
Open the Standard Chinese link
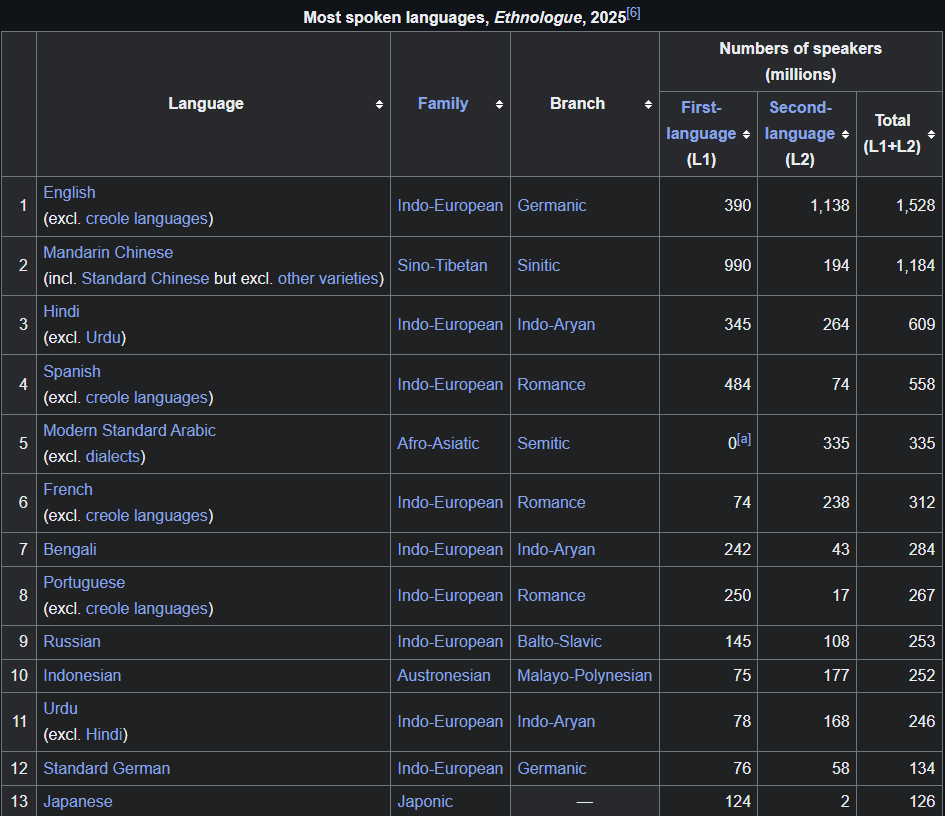click(x=145, y=278)
